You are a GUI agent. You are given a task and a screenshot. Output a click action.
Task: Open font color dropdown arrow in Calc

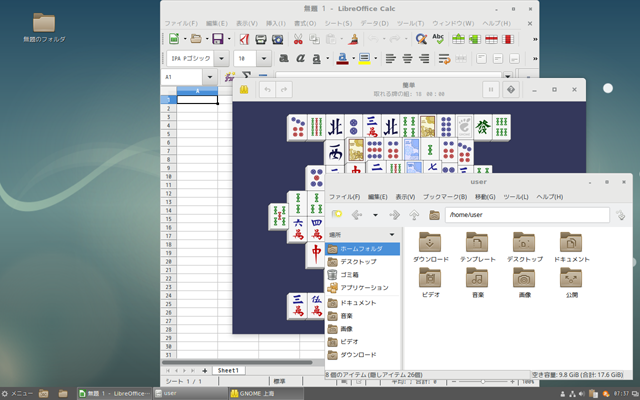[x=351, y=58]
